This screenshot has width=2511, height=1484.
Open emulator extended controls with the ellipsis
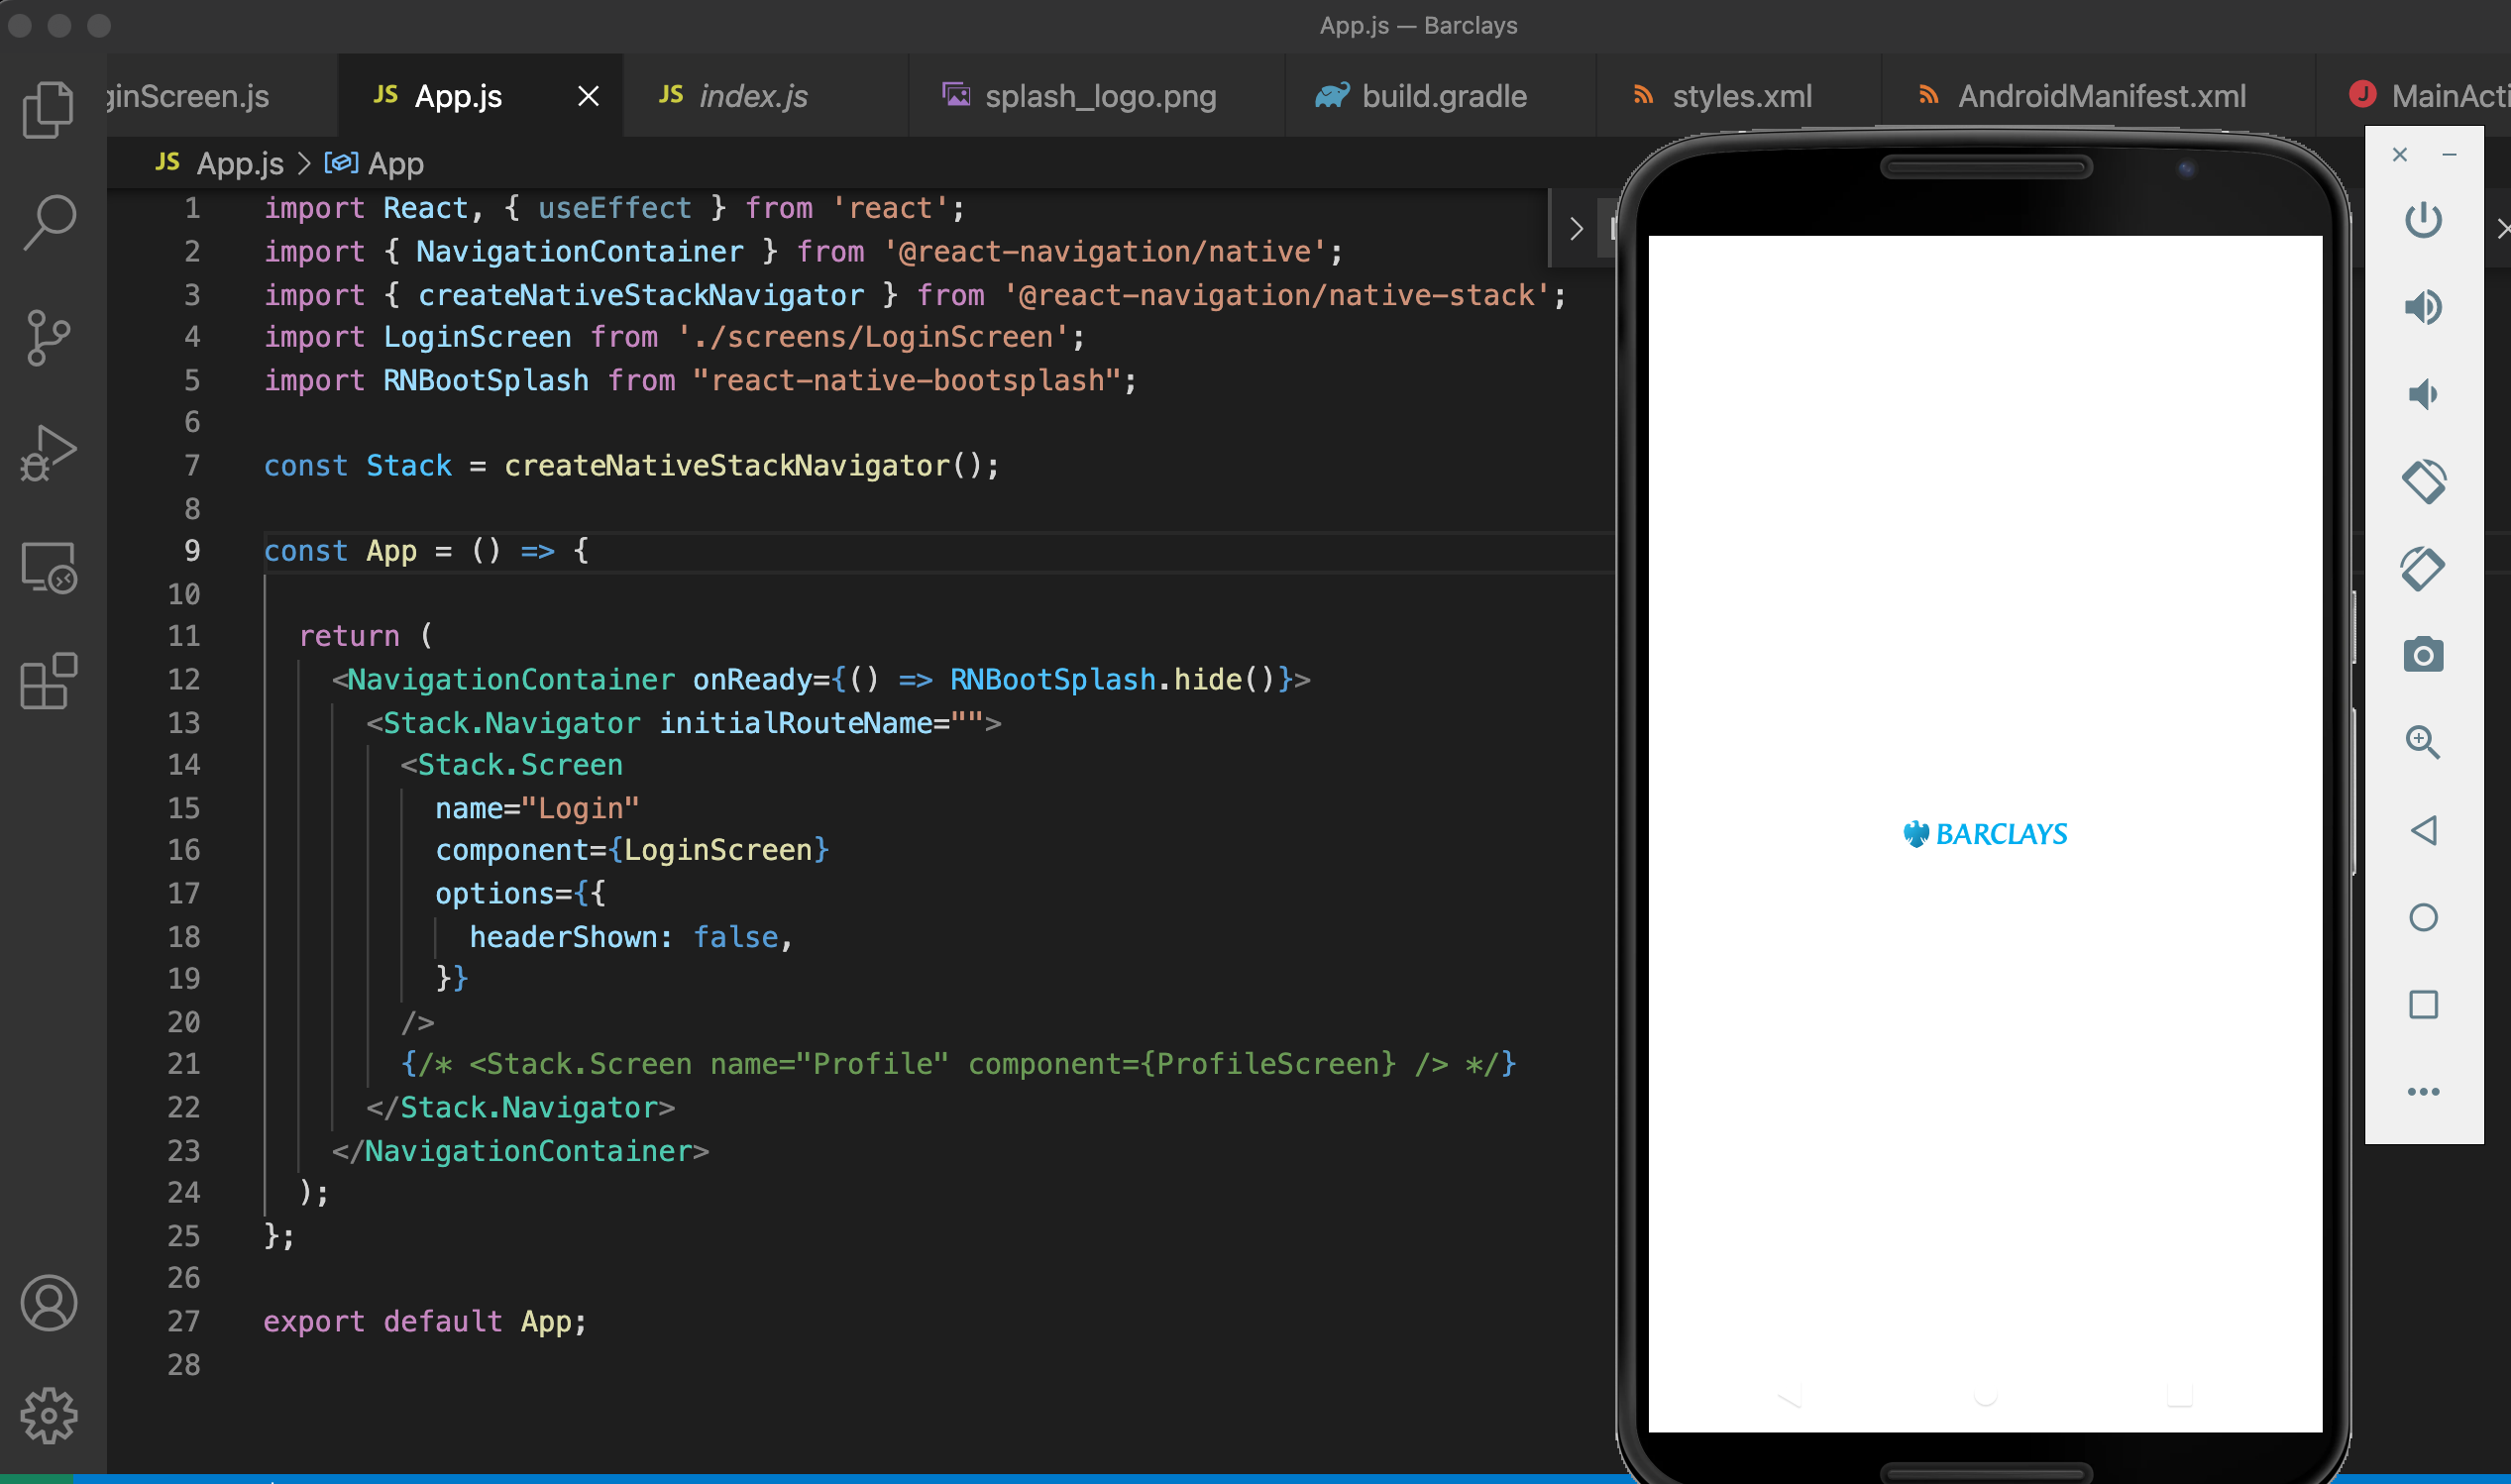[x=2424, y=1090]
